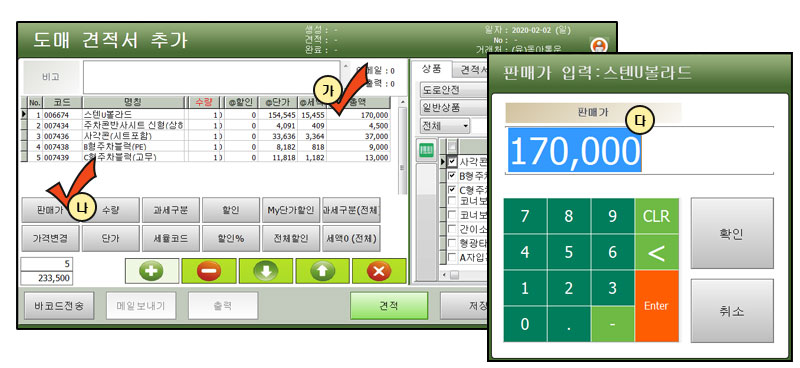
Task: Tick the 사각콘 product checkbox
Action: click(452, 162)
